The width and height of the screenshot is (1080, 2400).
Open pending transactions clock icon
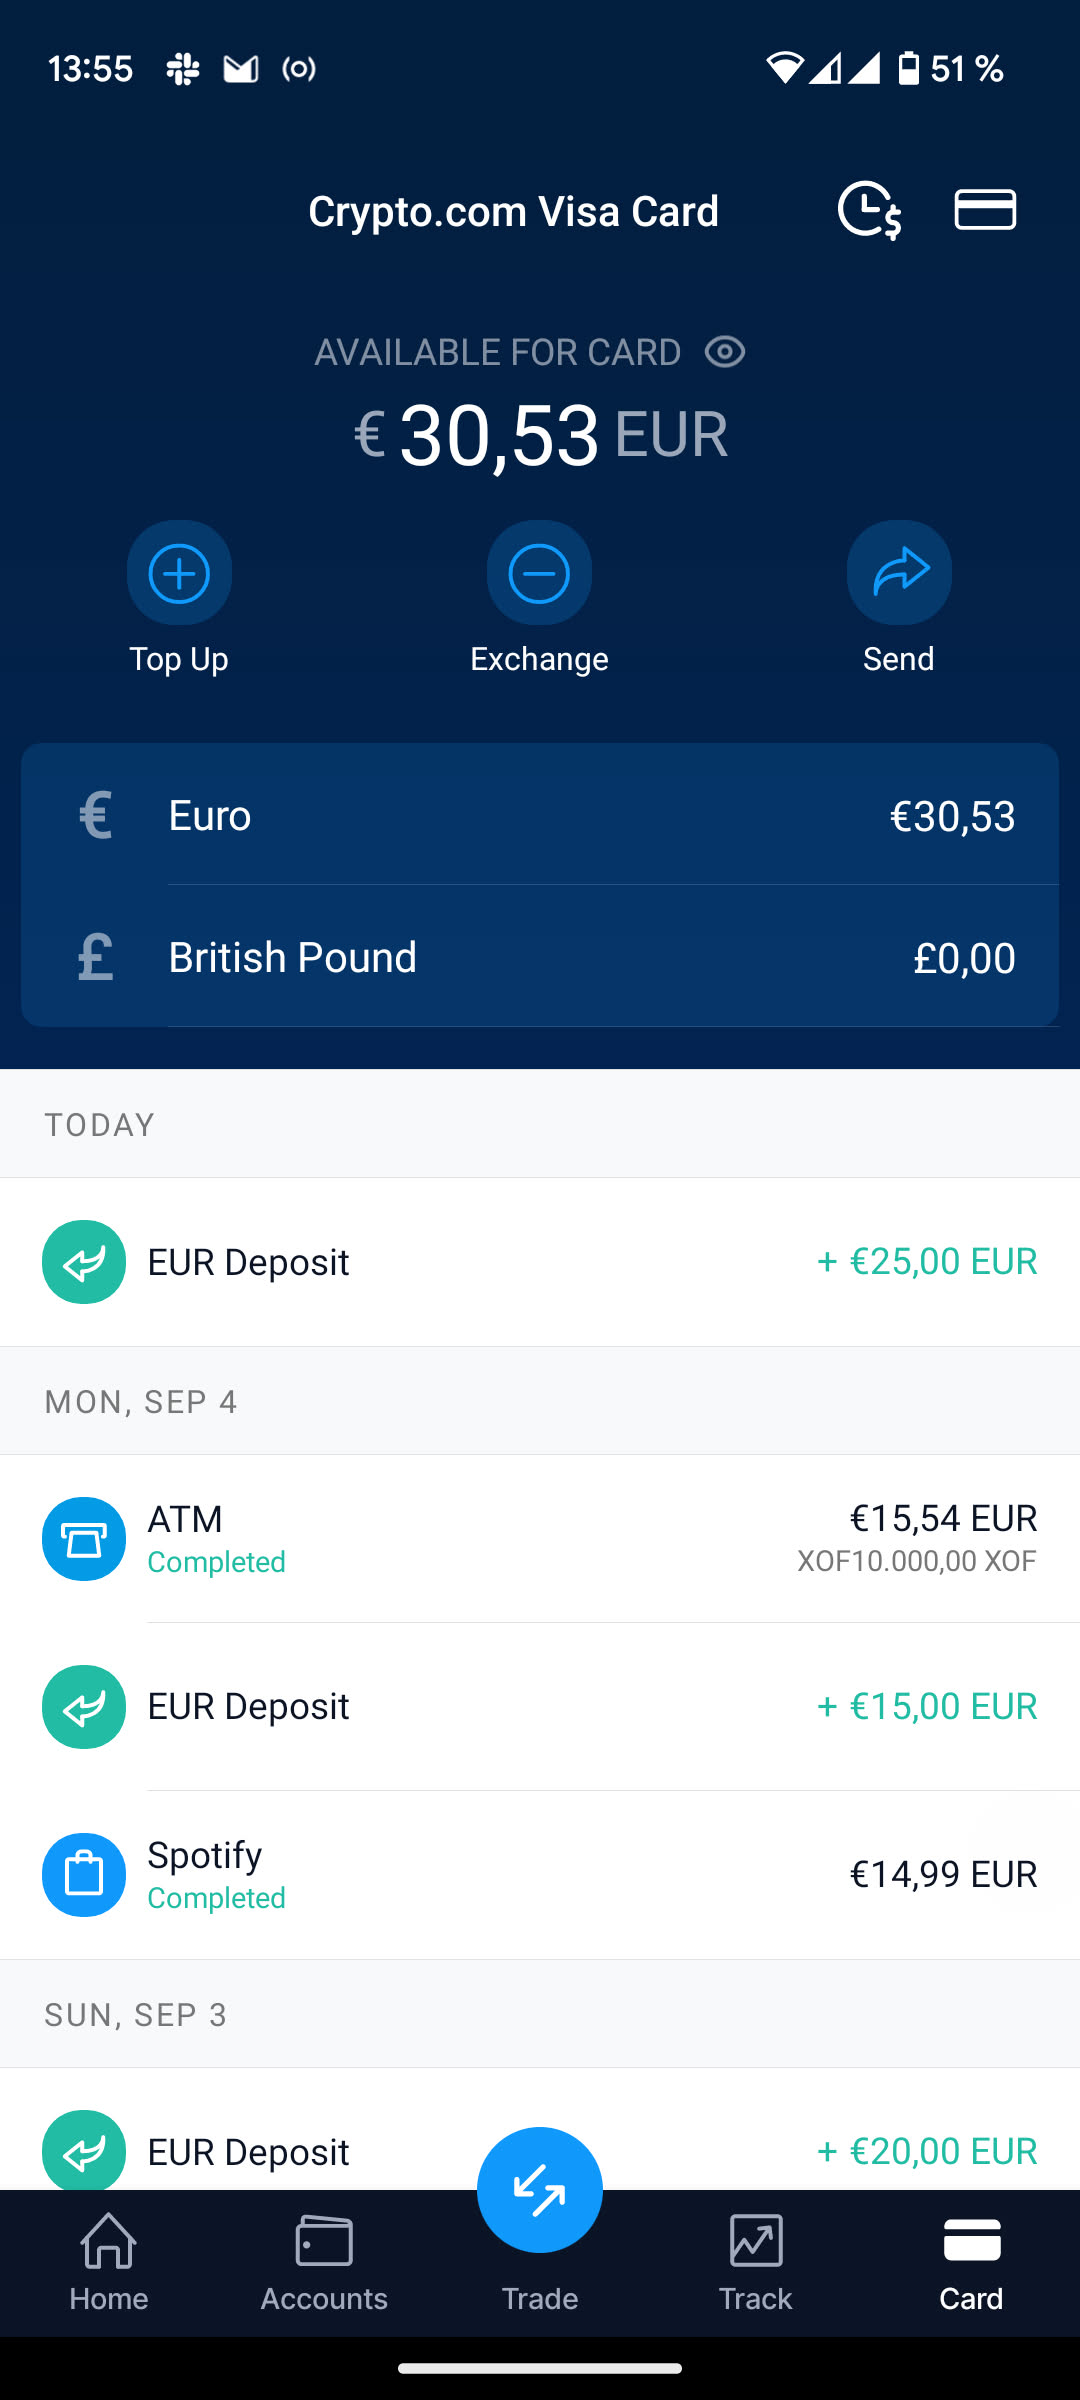(869, 210)
